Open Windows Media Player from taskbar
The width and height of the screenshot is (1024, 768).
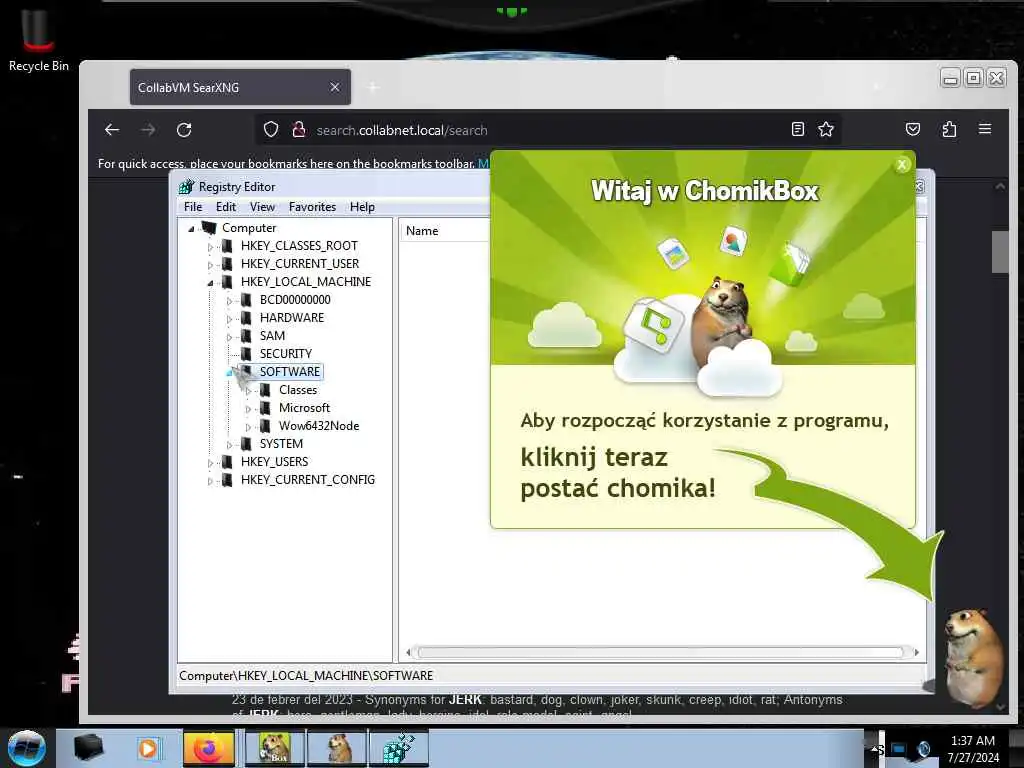tap(148, 748)
